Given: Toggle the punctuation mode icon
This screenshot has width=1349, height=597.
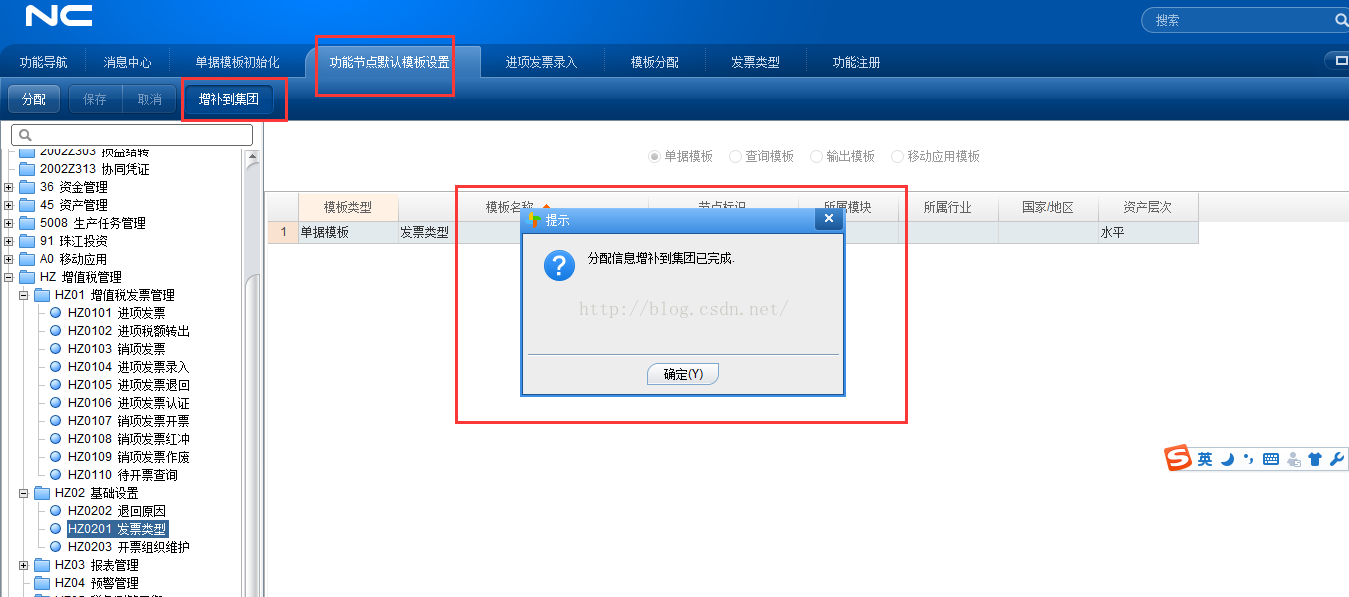Looking at the screenshot, I should click(1249, 459).
